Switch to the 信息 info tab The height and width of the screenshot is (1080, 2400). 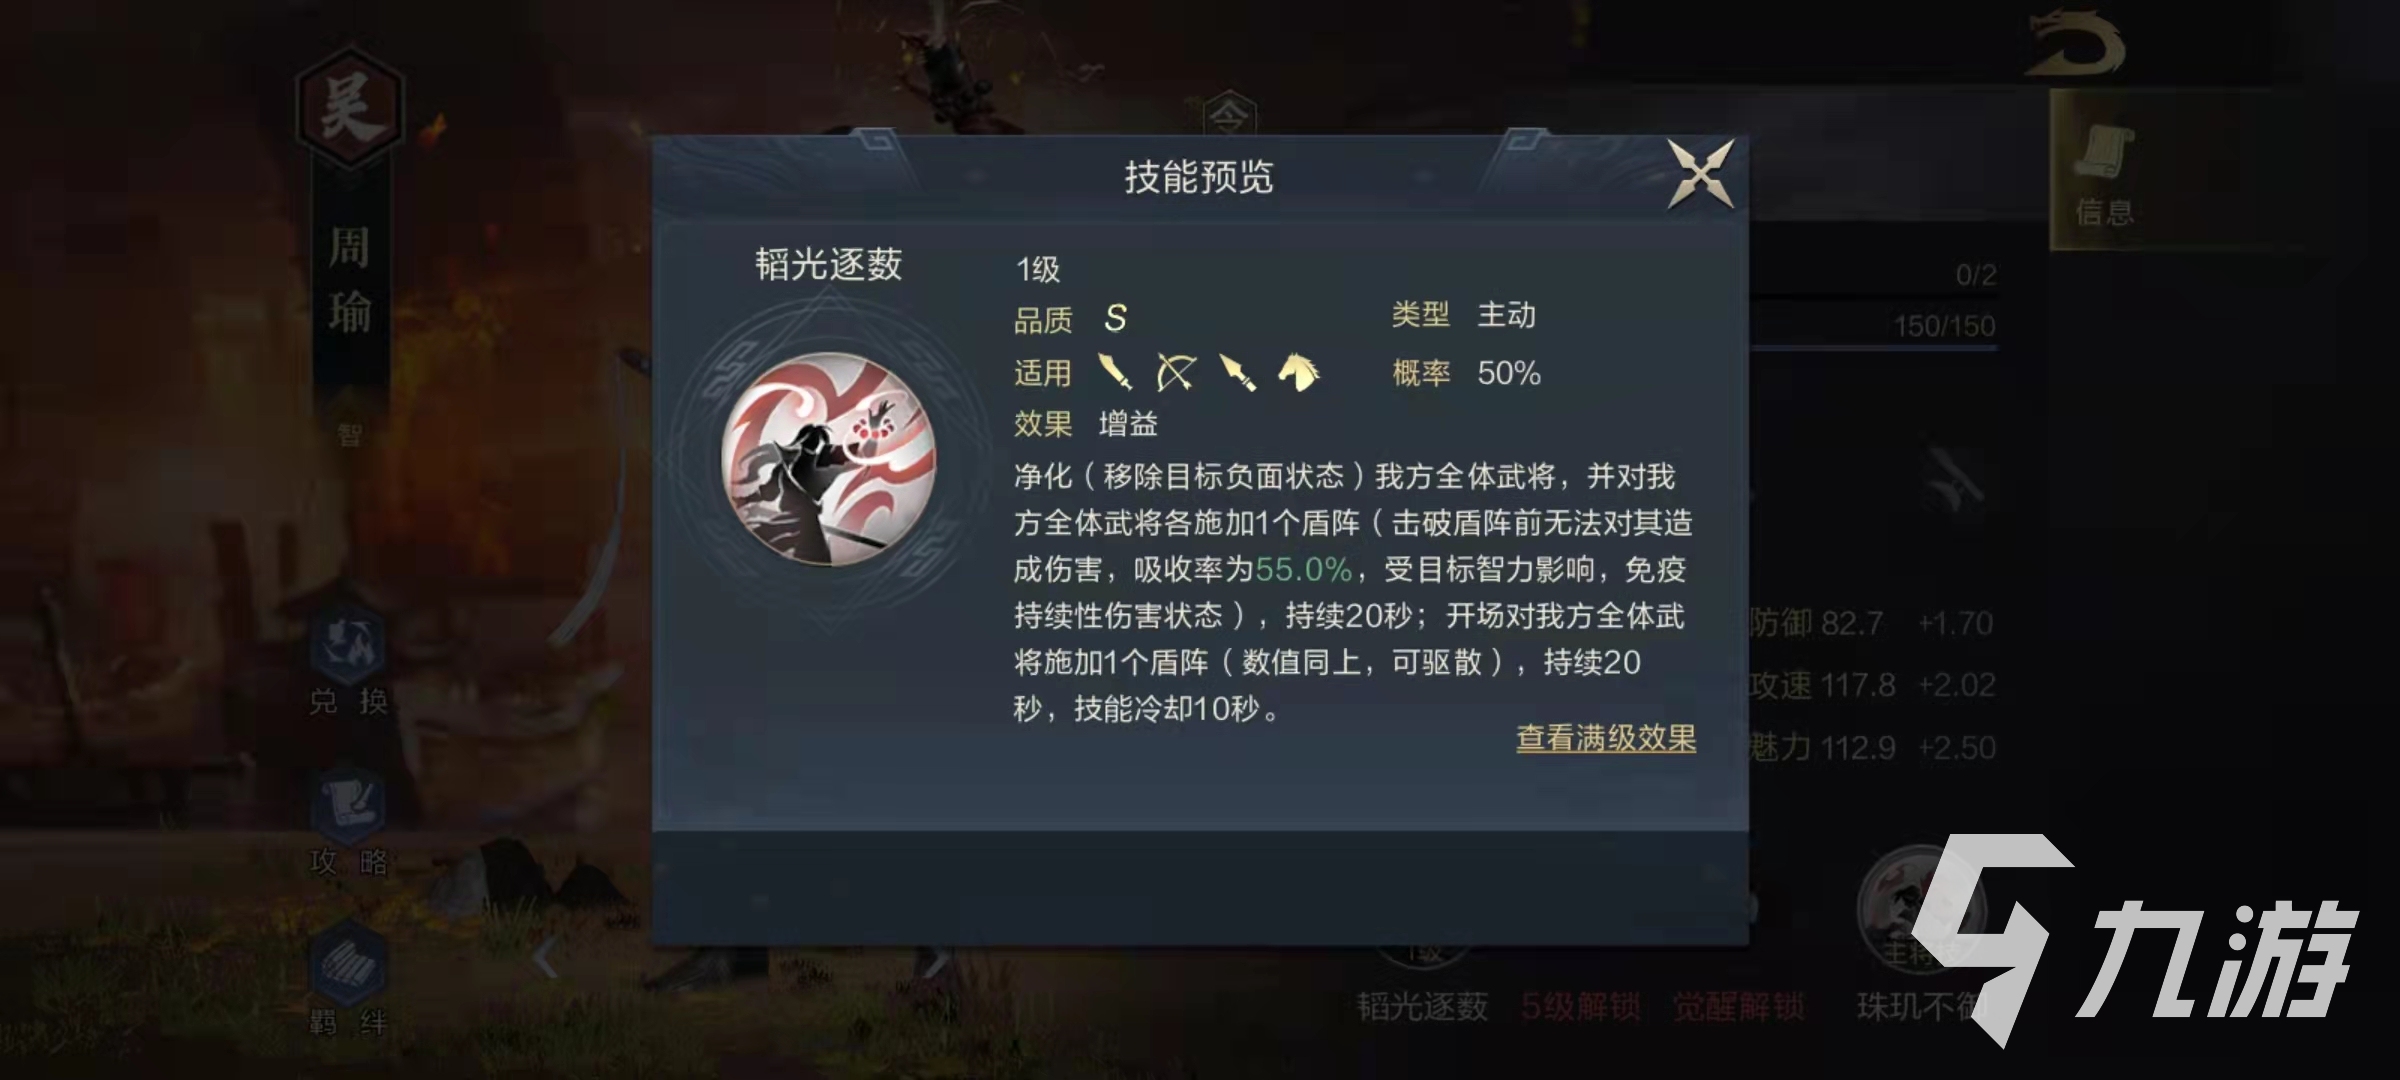click(x=2106, y=172)
